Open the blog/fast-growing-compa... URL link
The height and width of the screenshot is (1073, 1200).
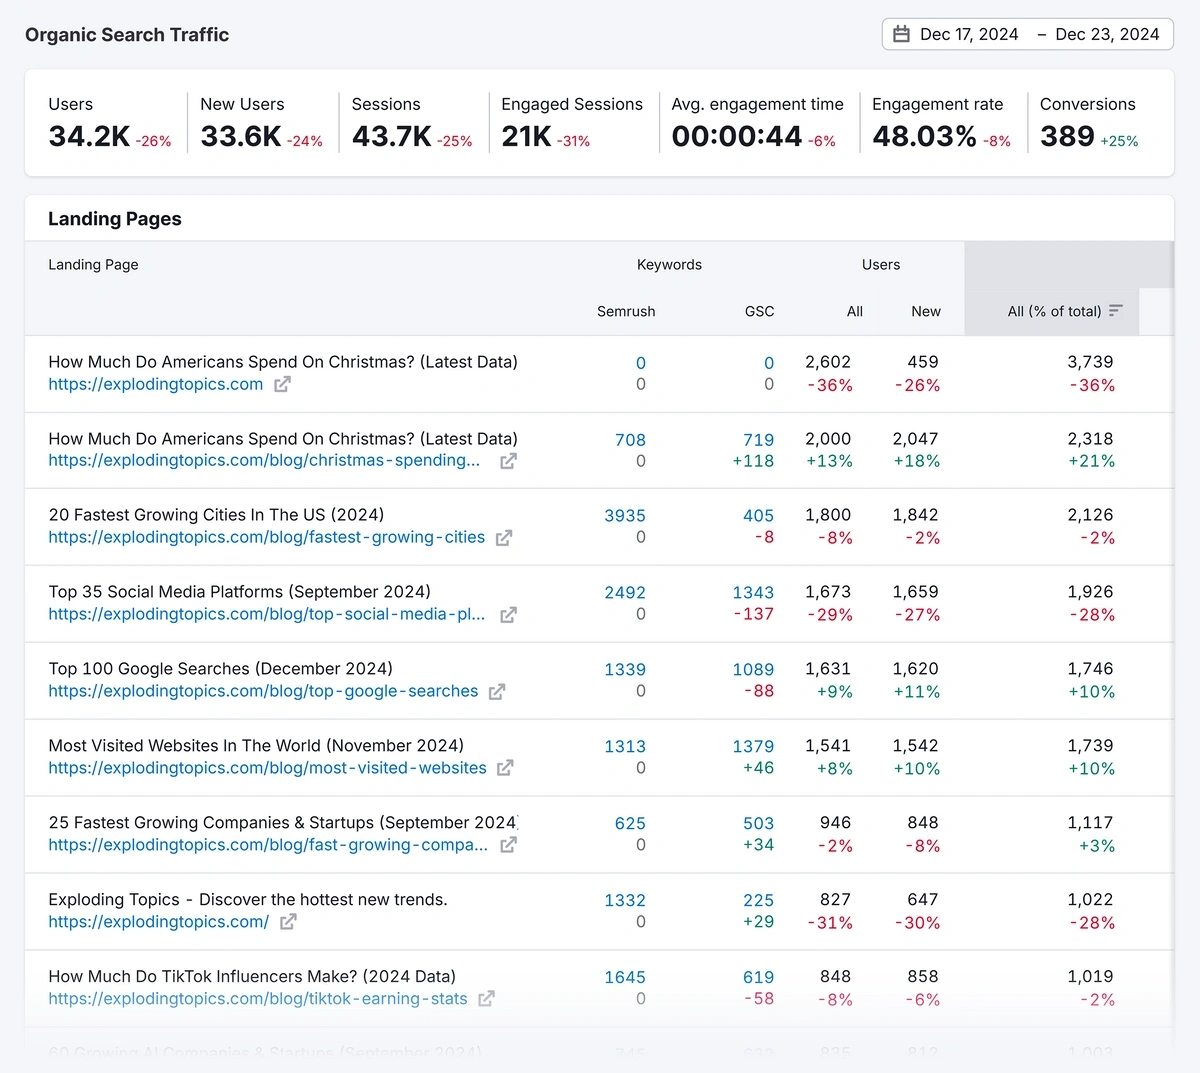tap(268, 845)
